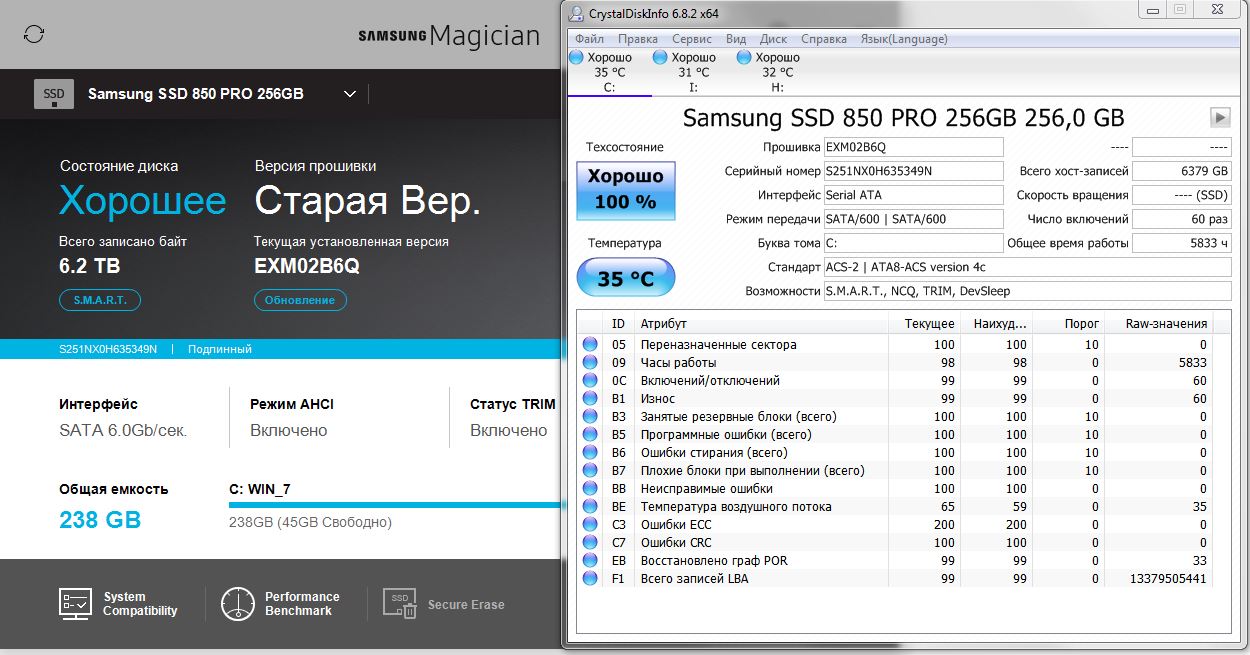The width and height of the screenshot is (1250, 655).
Task: Click the S.M.A.R.T. button
Action: [100, 300]
